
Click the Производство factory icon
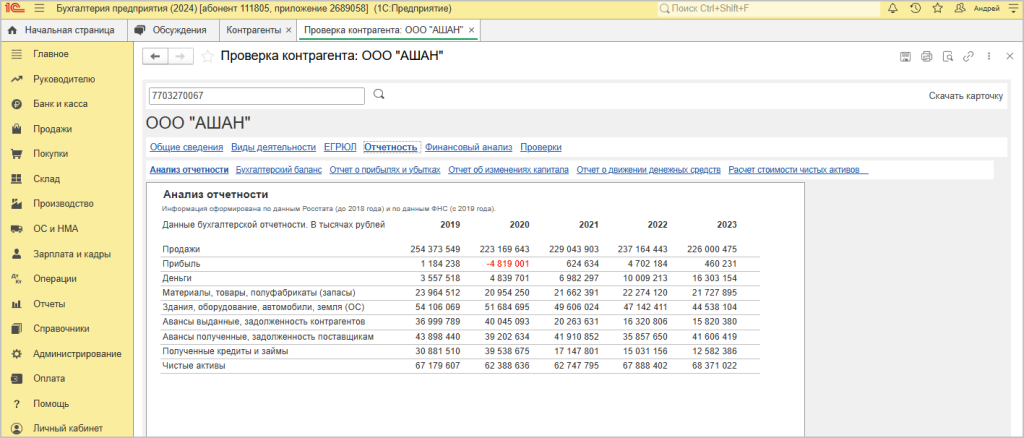point(17,204)
